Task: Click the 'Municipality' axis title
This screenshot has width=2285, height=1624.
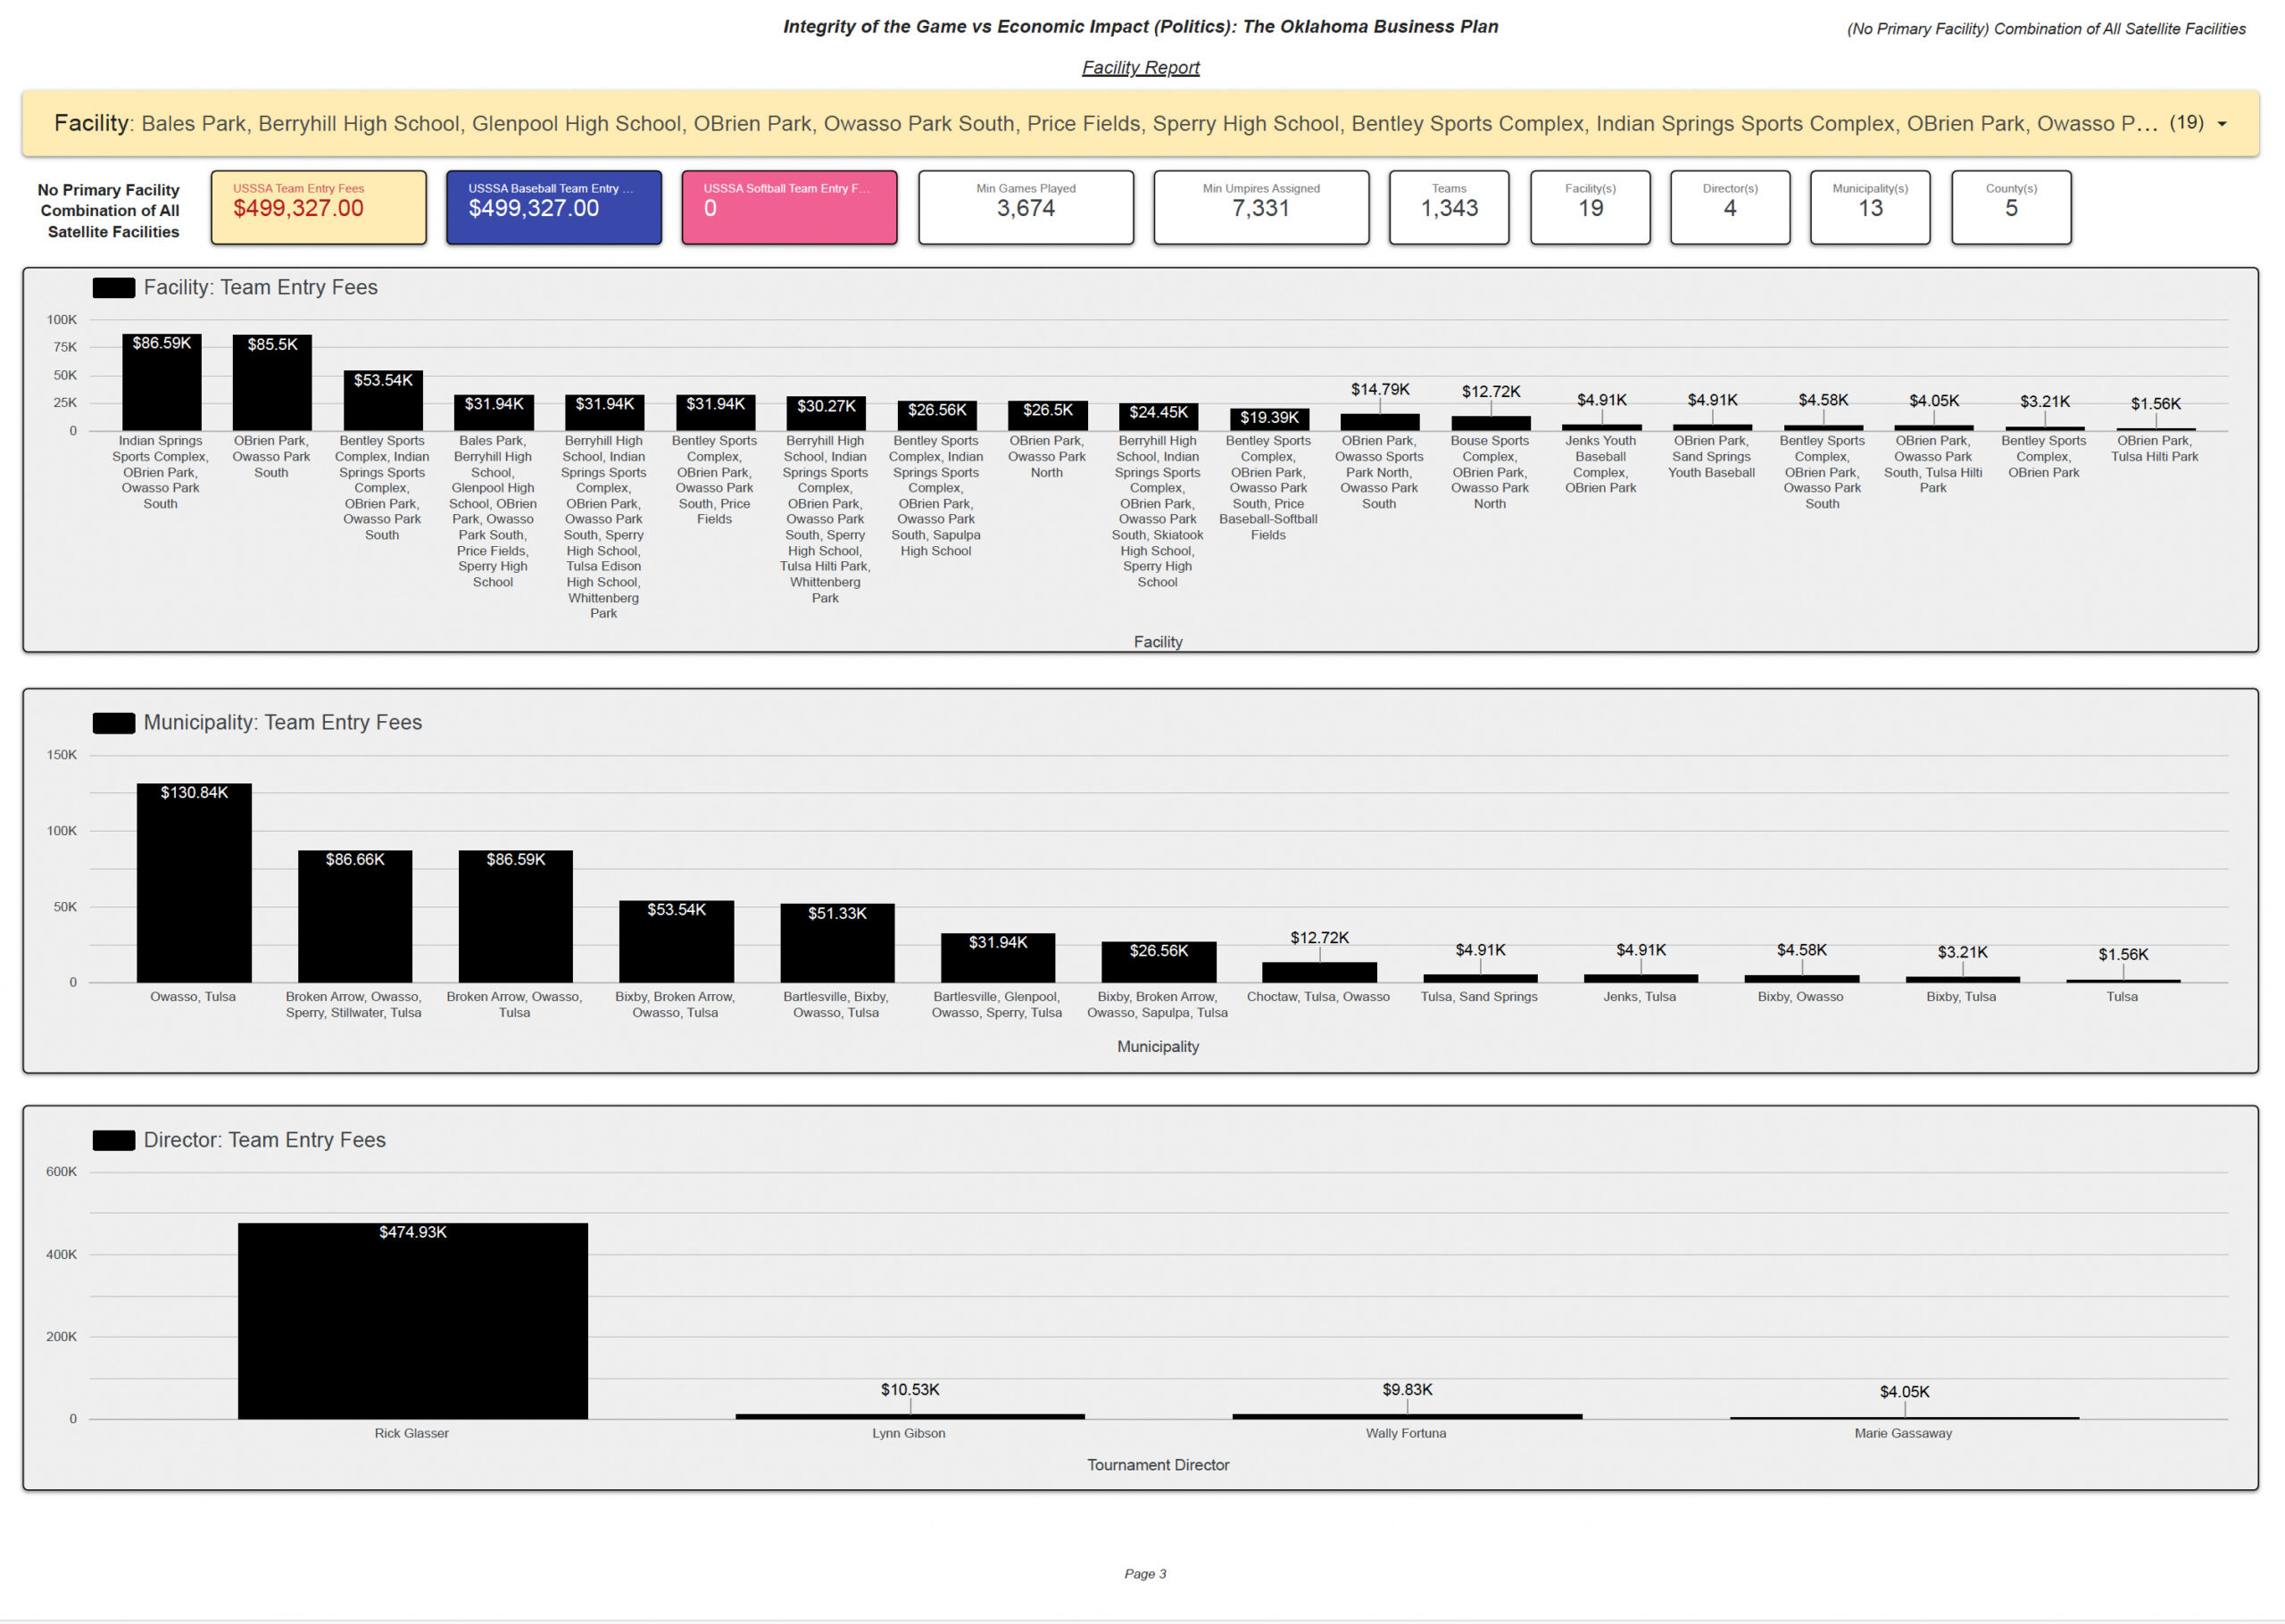Action: (1158, 1047)
